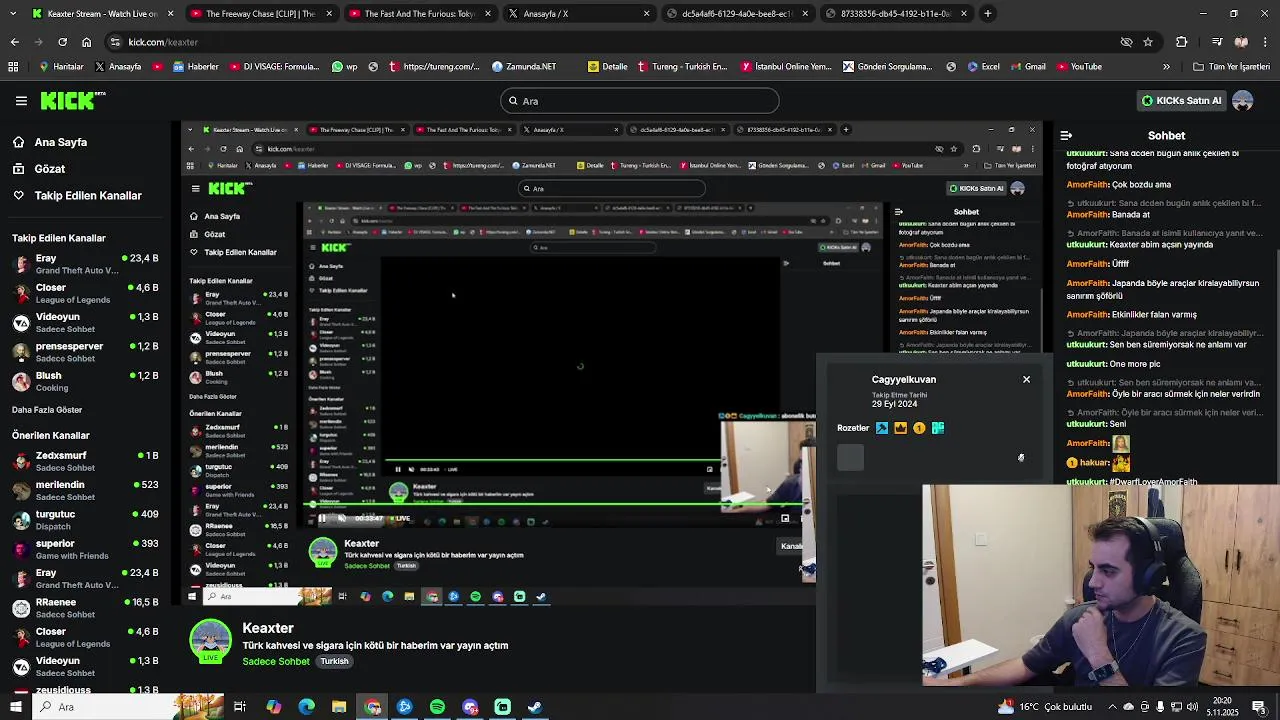Open prensesperver channel in sidebar
The image size is (1280, 720).
coord(85,352)
